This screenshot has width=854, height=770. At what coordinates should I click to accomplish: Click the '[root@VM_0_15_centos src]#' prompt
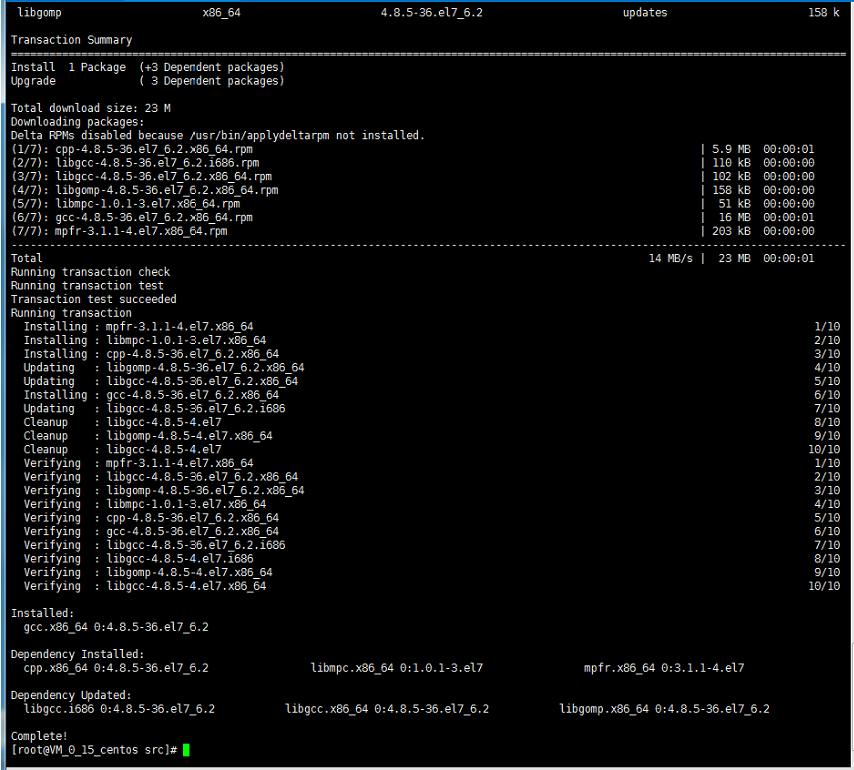pos(94,750)
